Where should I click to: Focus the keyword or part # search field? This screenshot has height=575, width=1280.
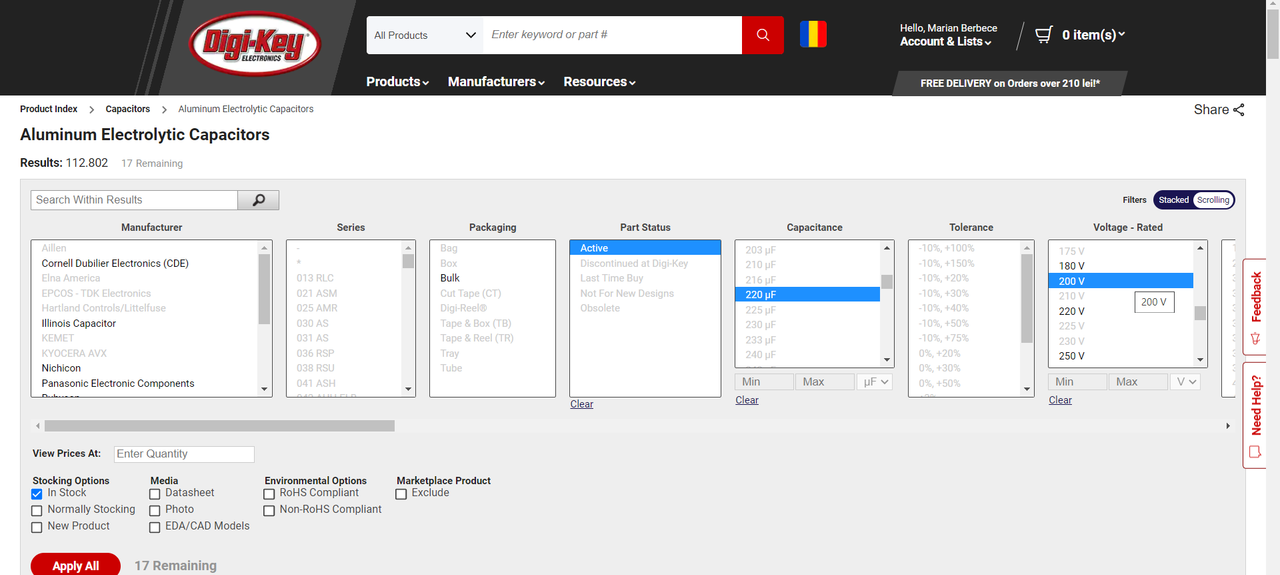[613, 35]
